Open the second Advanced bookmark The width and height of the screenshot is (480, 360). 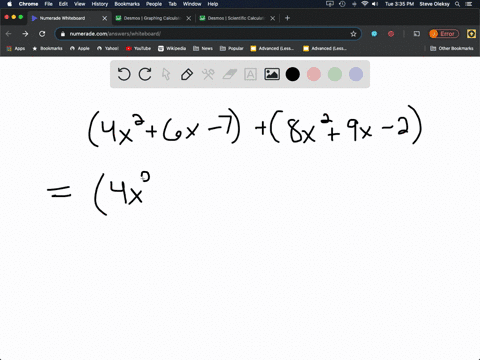coord(325,48)
